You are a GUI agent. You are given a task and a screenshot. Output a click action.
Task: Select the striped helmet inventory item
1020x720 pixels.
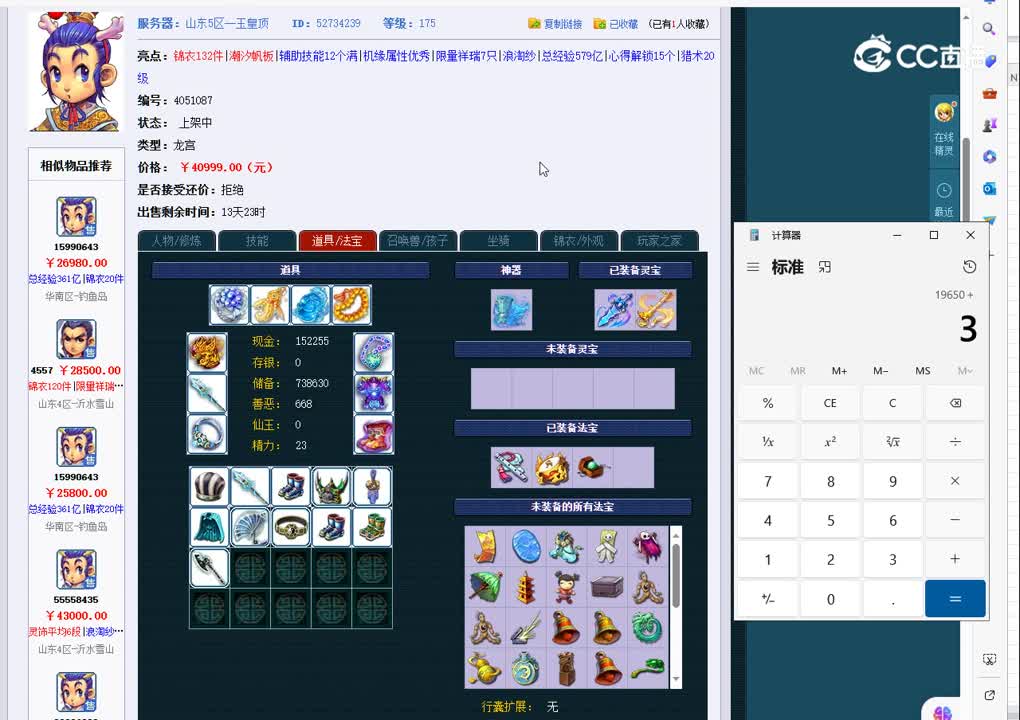(209, 487)
